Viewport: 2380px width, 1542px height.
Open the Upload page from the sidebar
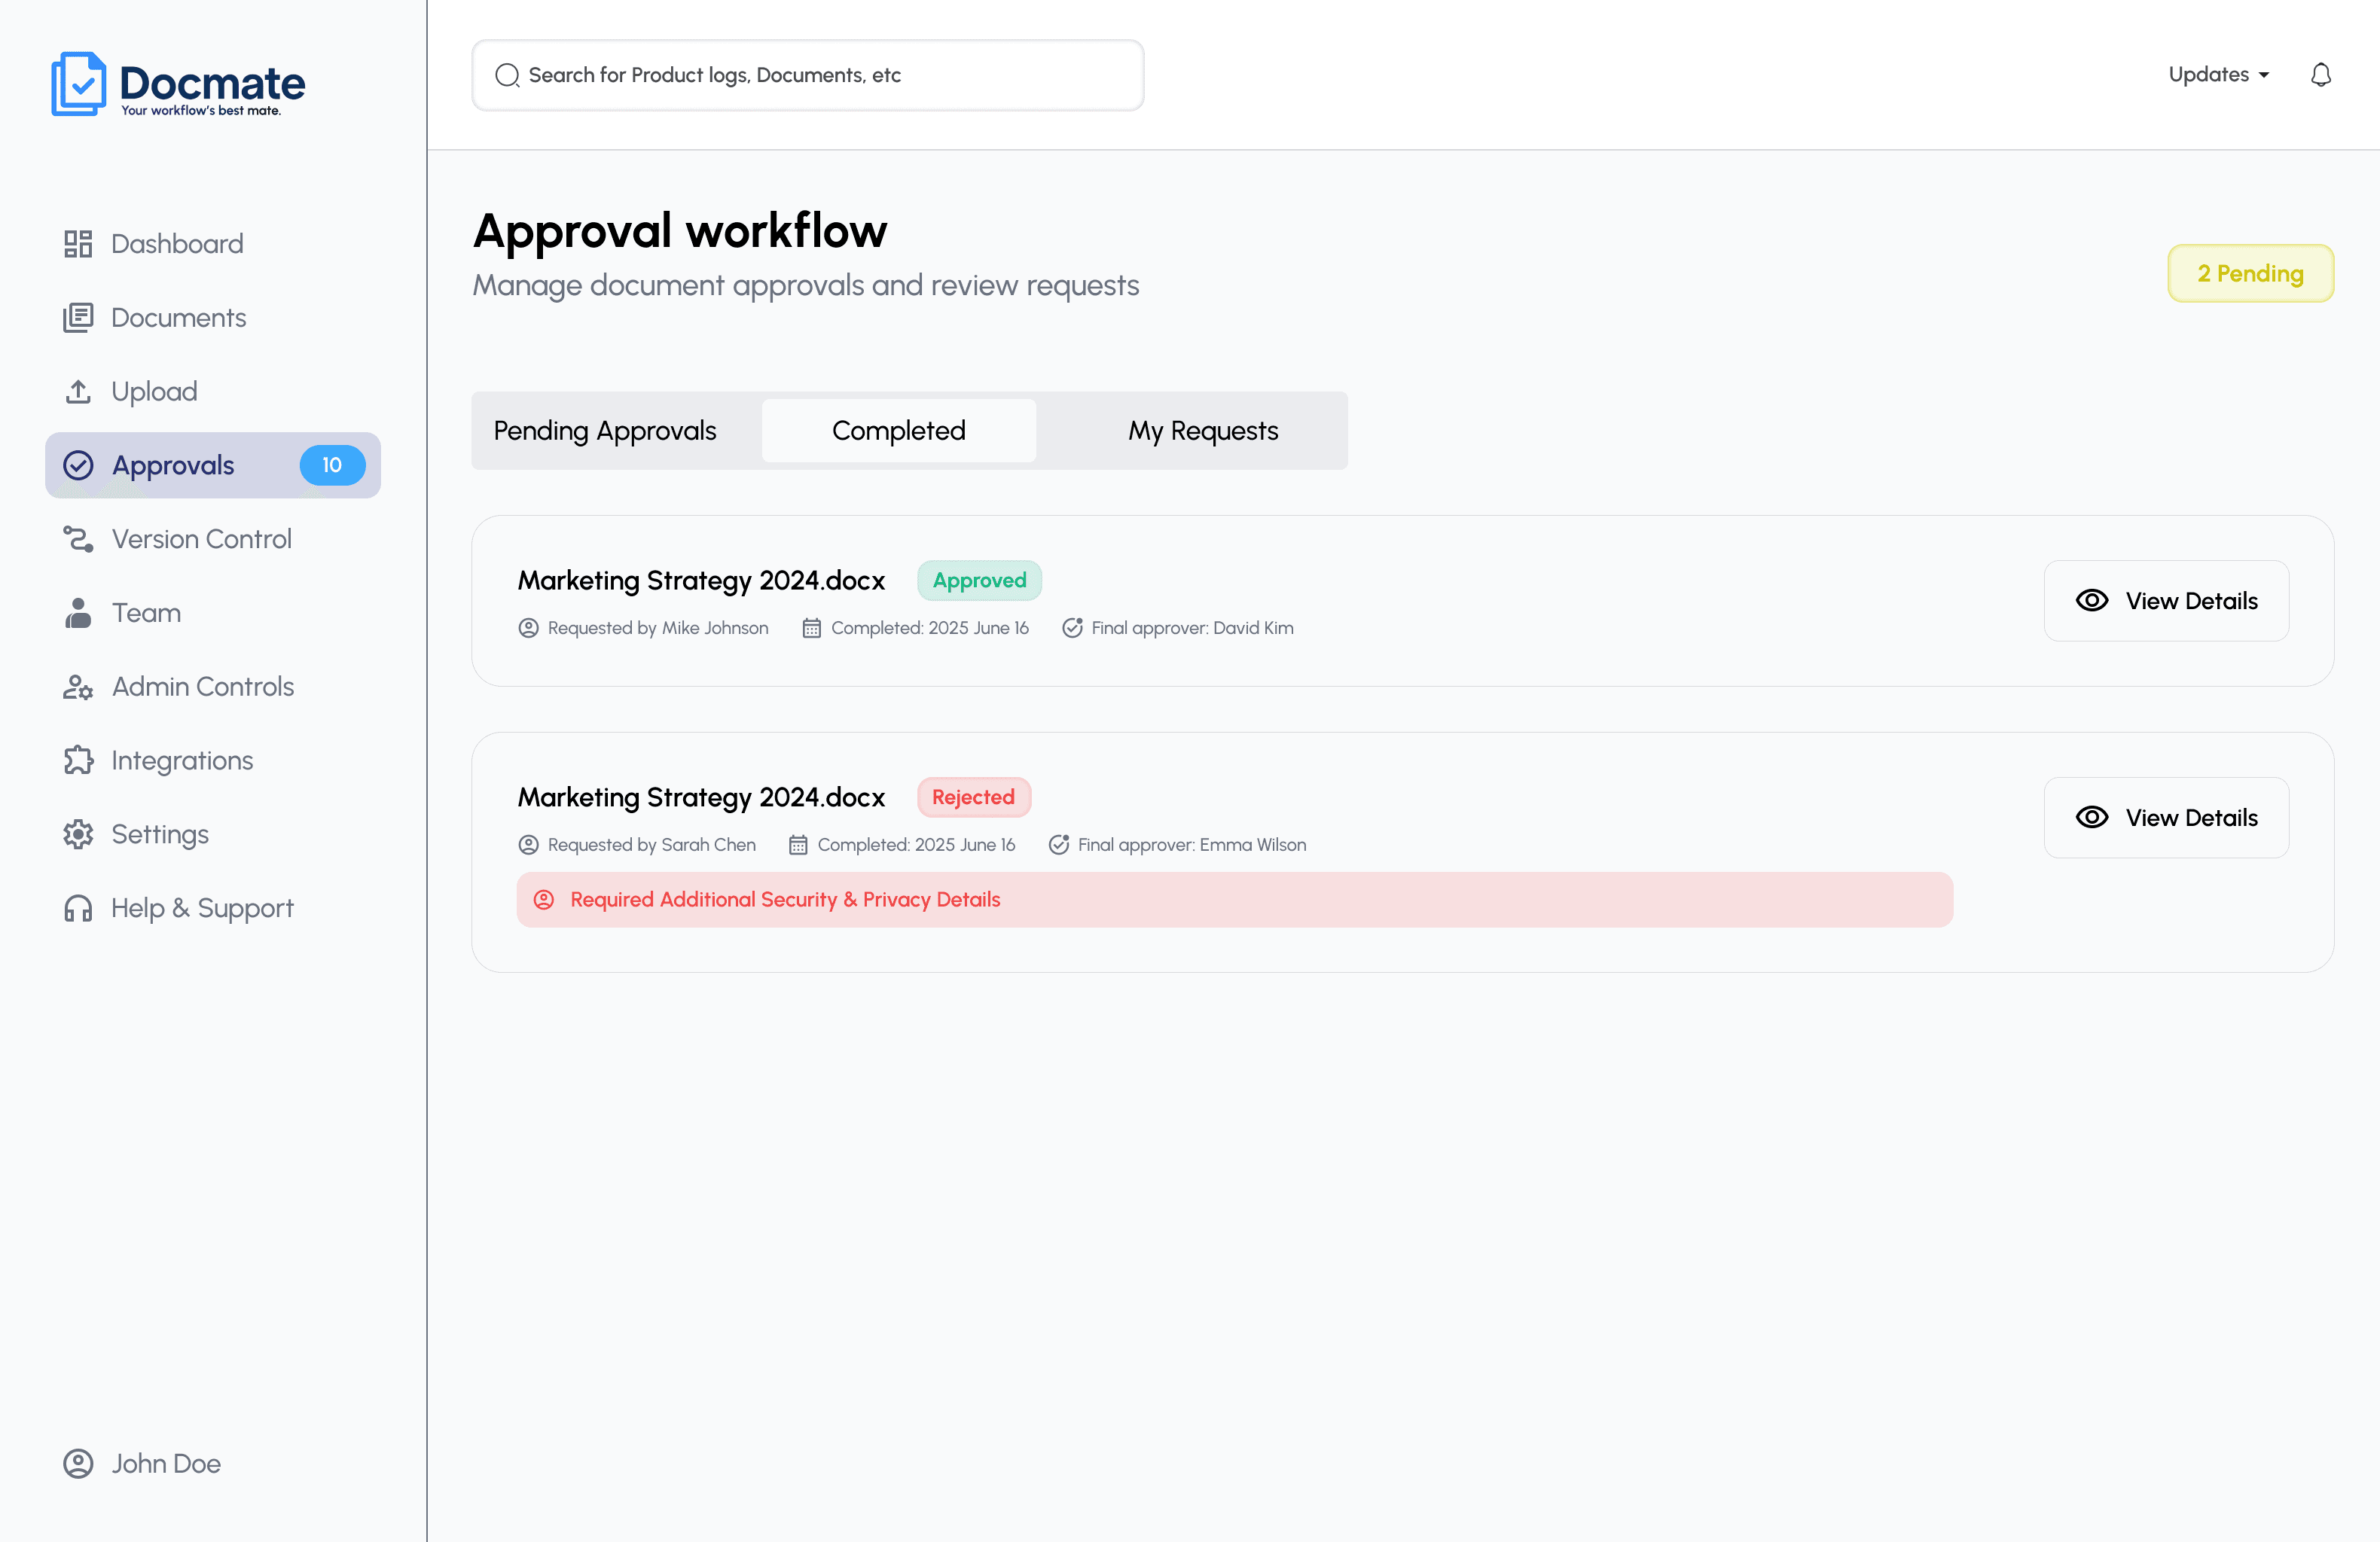[213, 391]
